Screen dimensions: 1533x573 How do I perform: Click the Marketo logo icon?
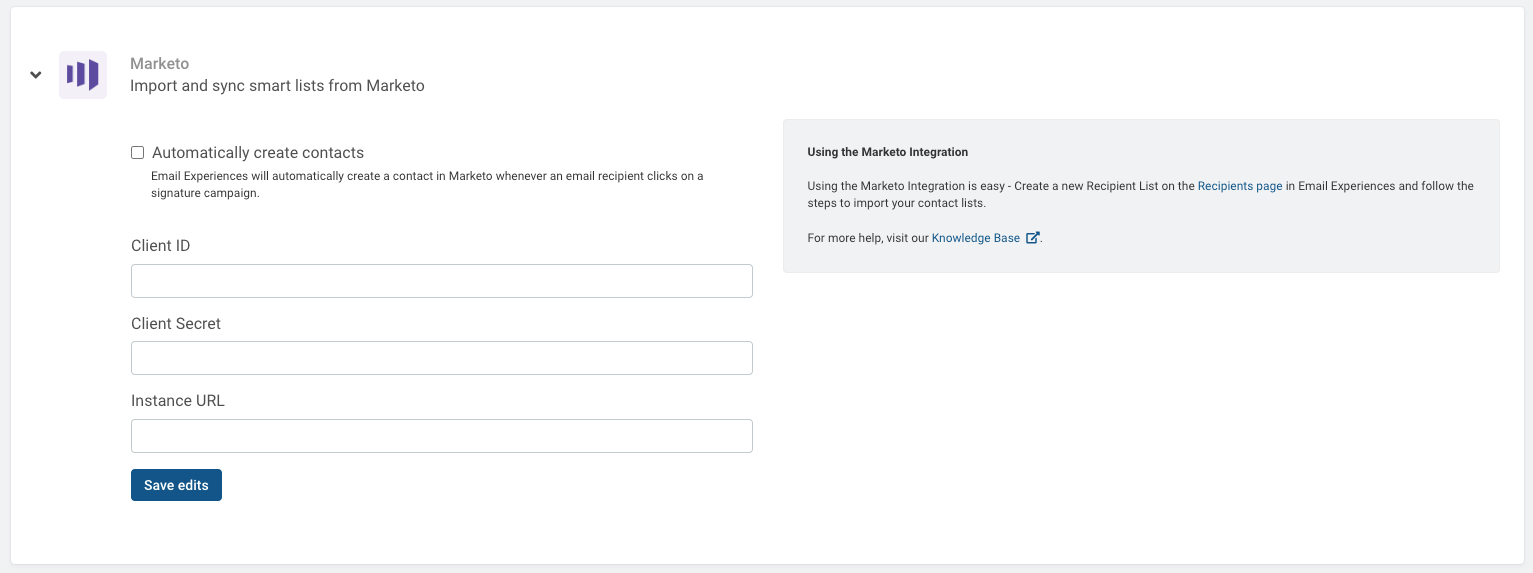(83, 75)
